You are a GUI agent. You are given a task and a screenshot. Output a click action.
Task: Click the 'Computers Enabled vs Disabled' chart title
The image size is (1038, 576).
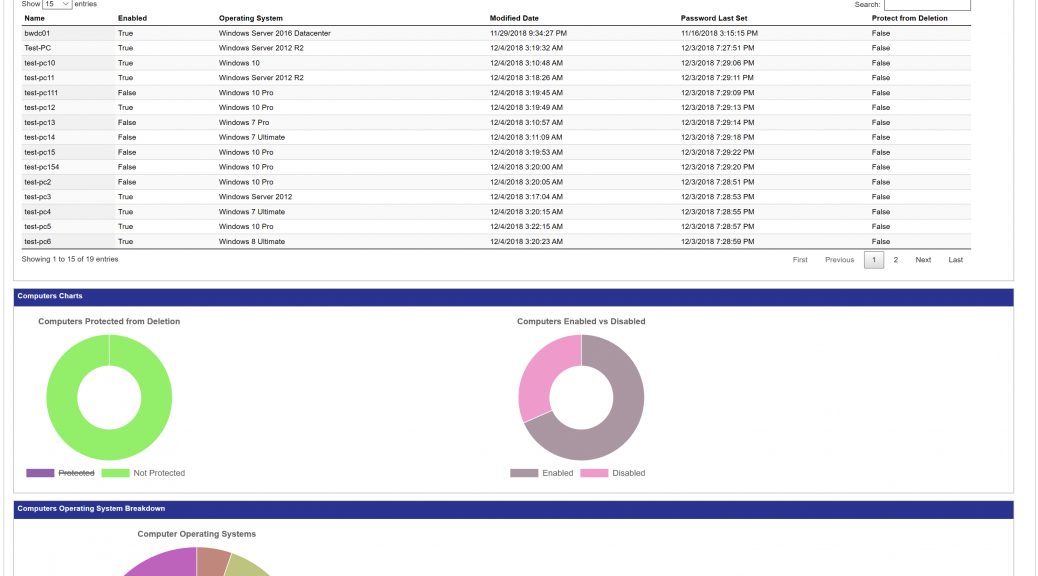[581, 322]
